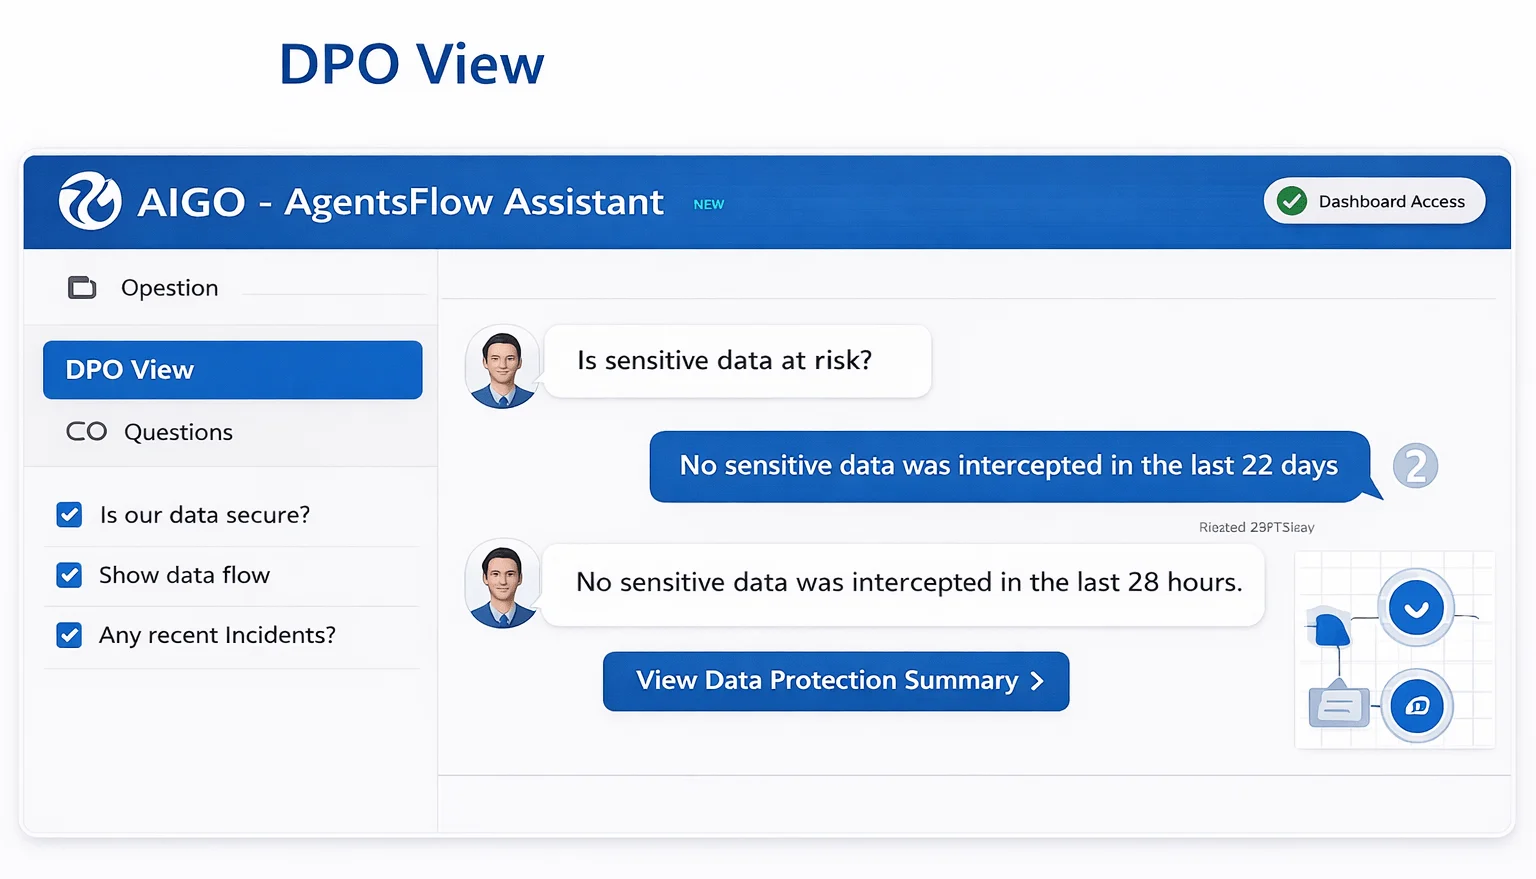Click the folder icon next to Opestion
The image size is (1536, 879).
point(82,288)
